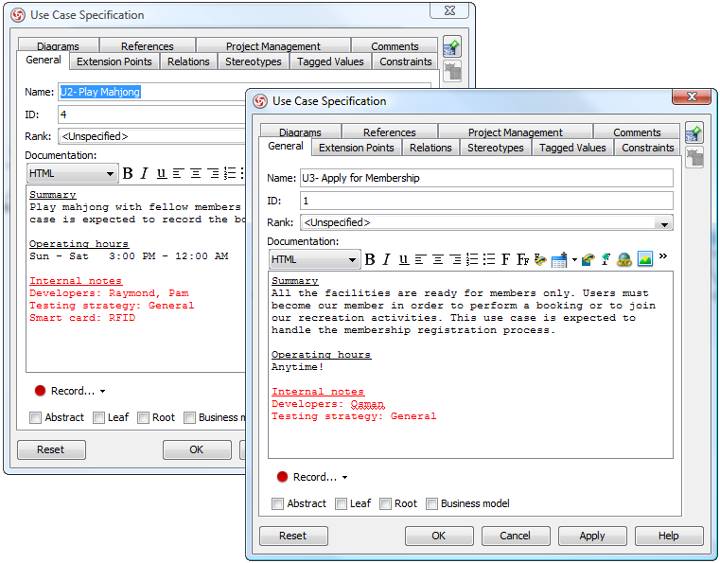This screenshot has width=720, height=563.
Task: Open font size Ff icon
Action: (523, 259)
